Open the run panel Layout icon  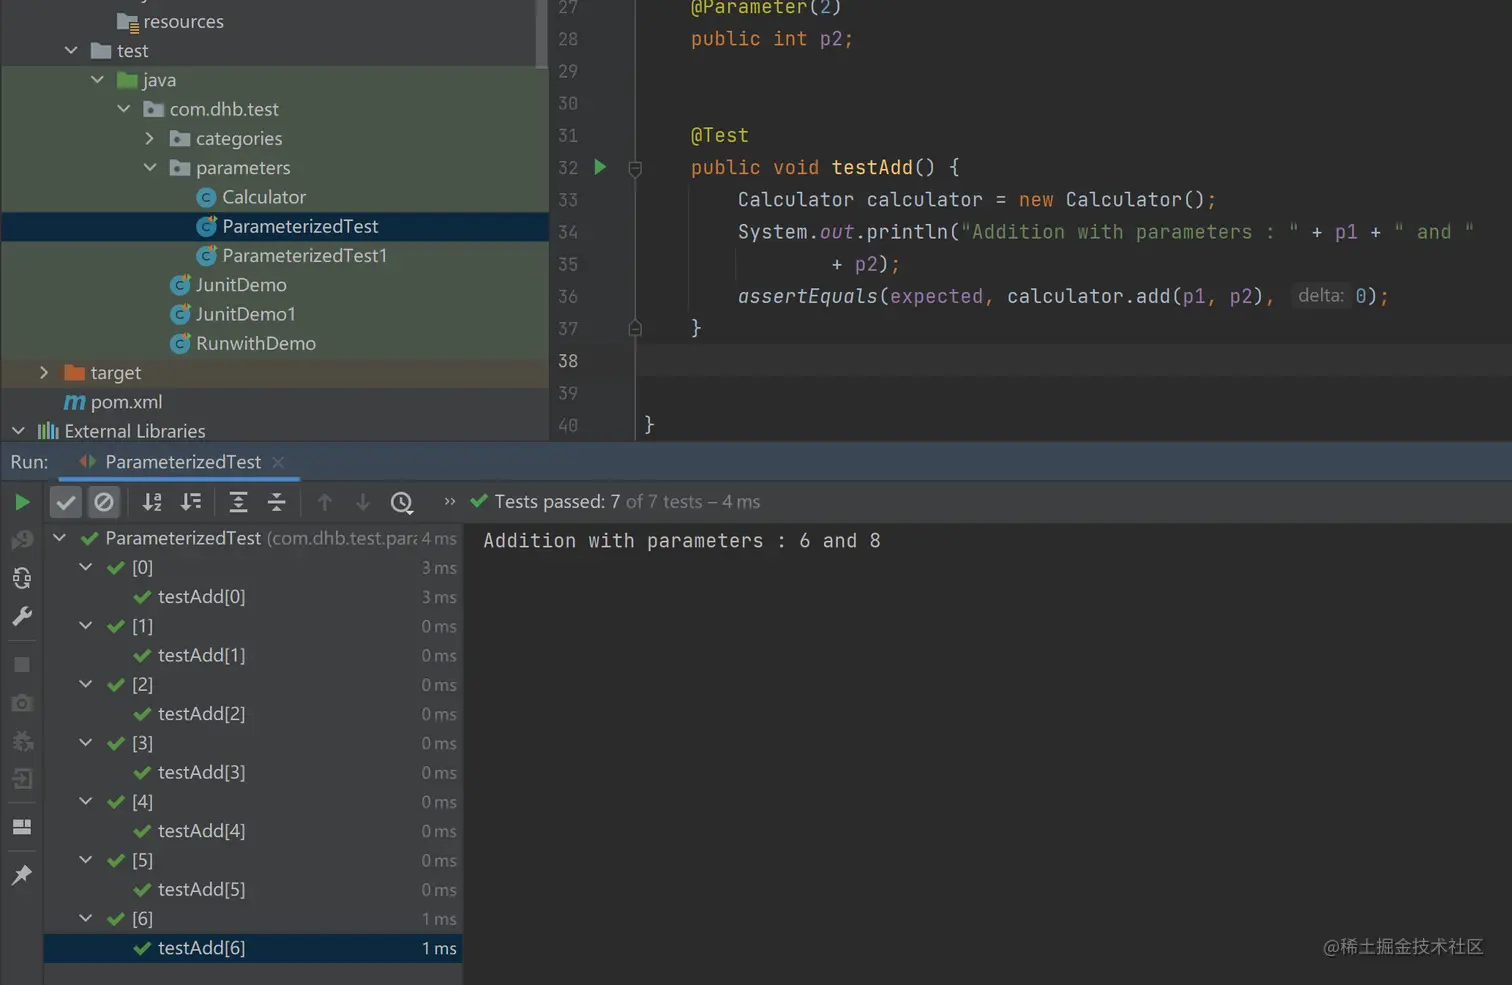coord(22,827)
